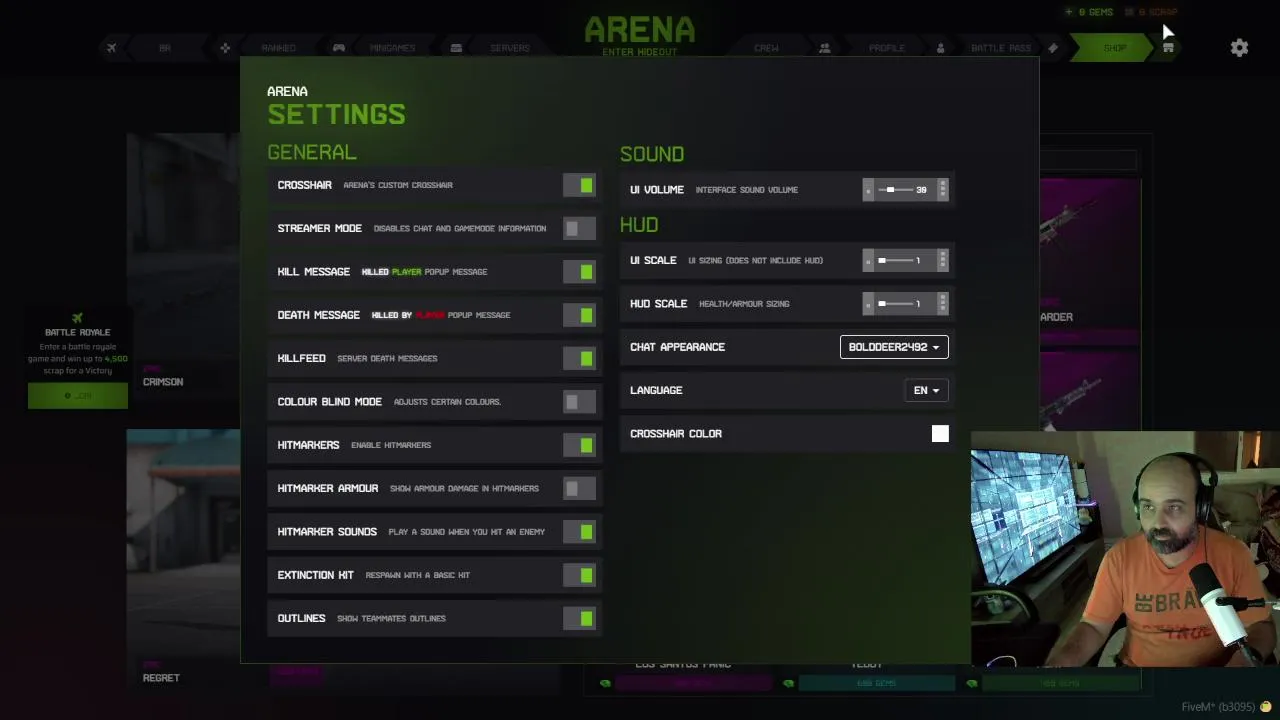Select the Crimson map thumbnail
The width and height of the screenshot is (1280, 720).
point(183,265)
